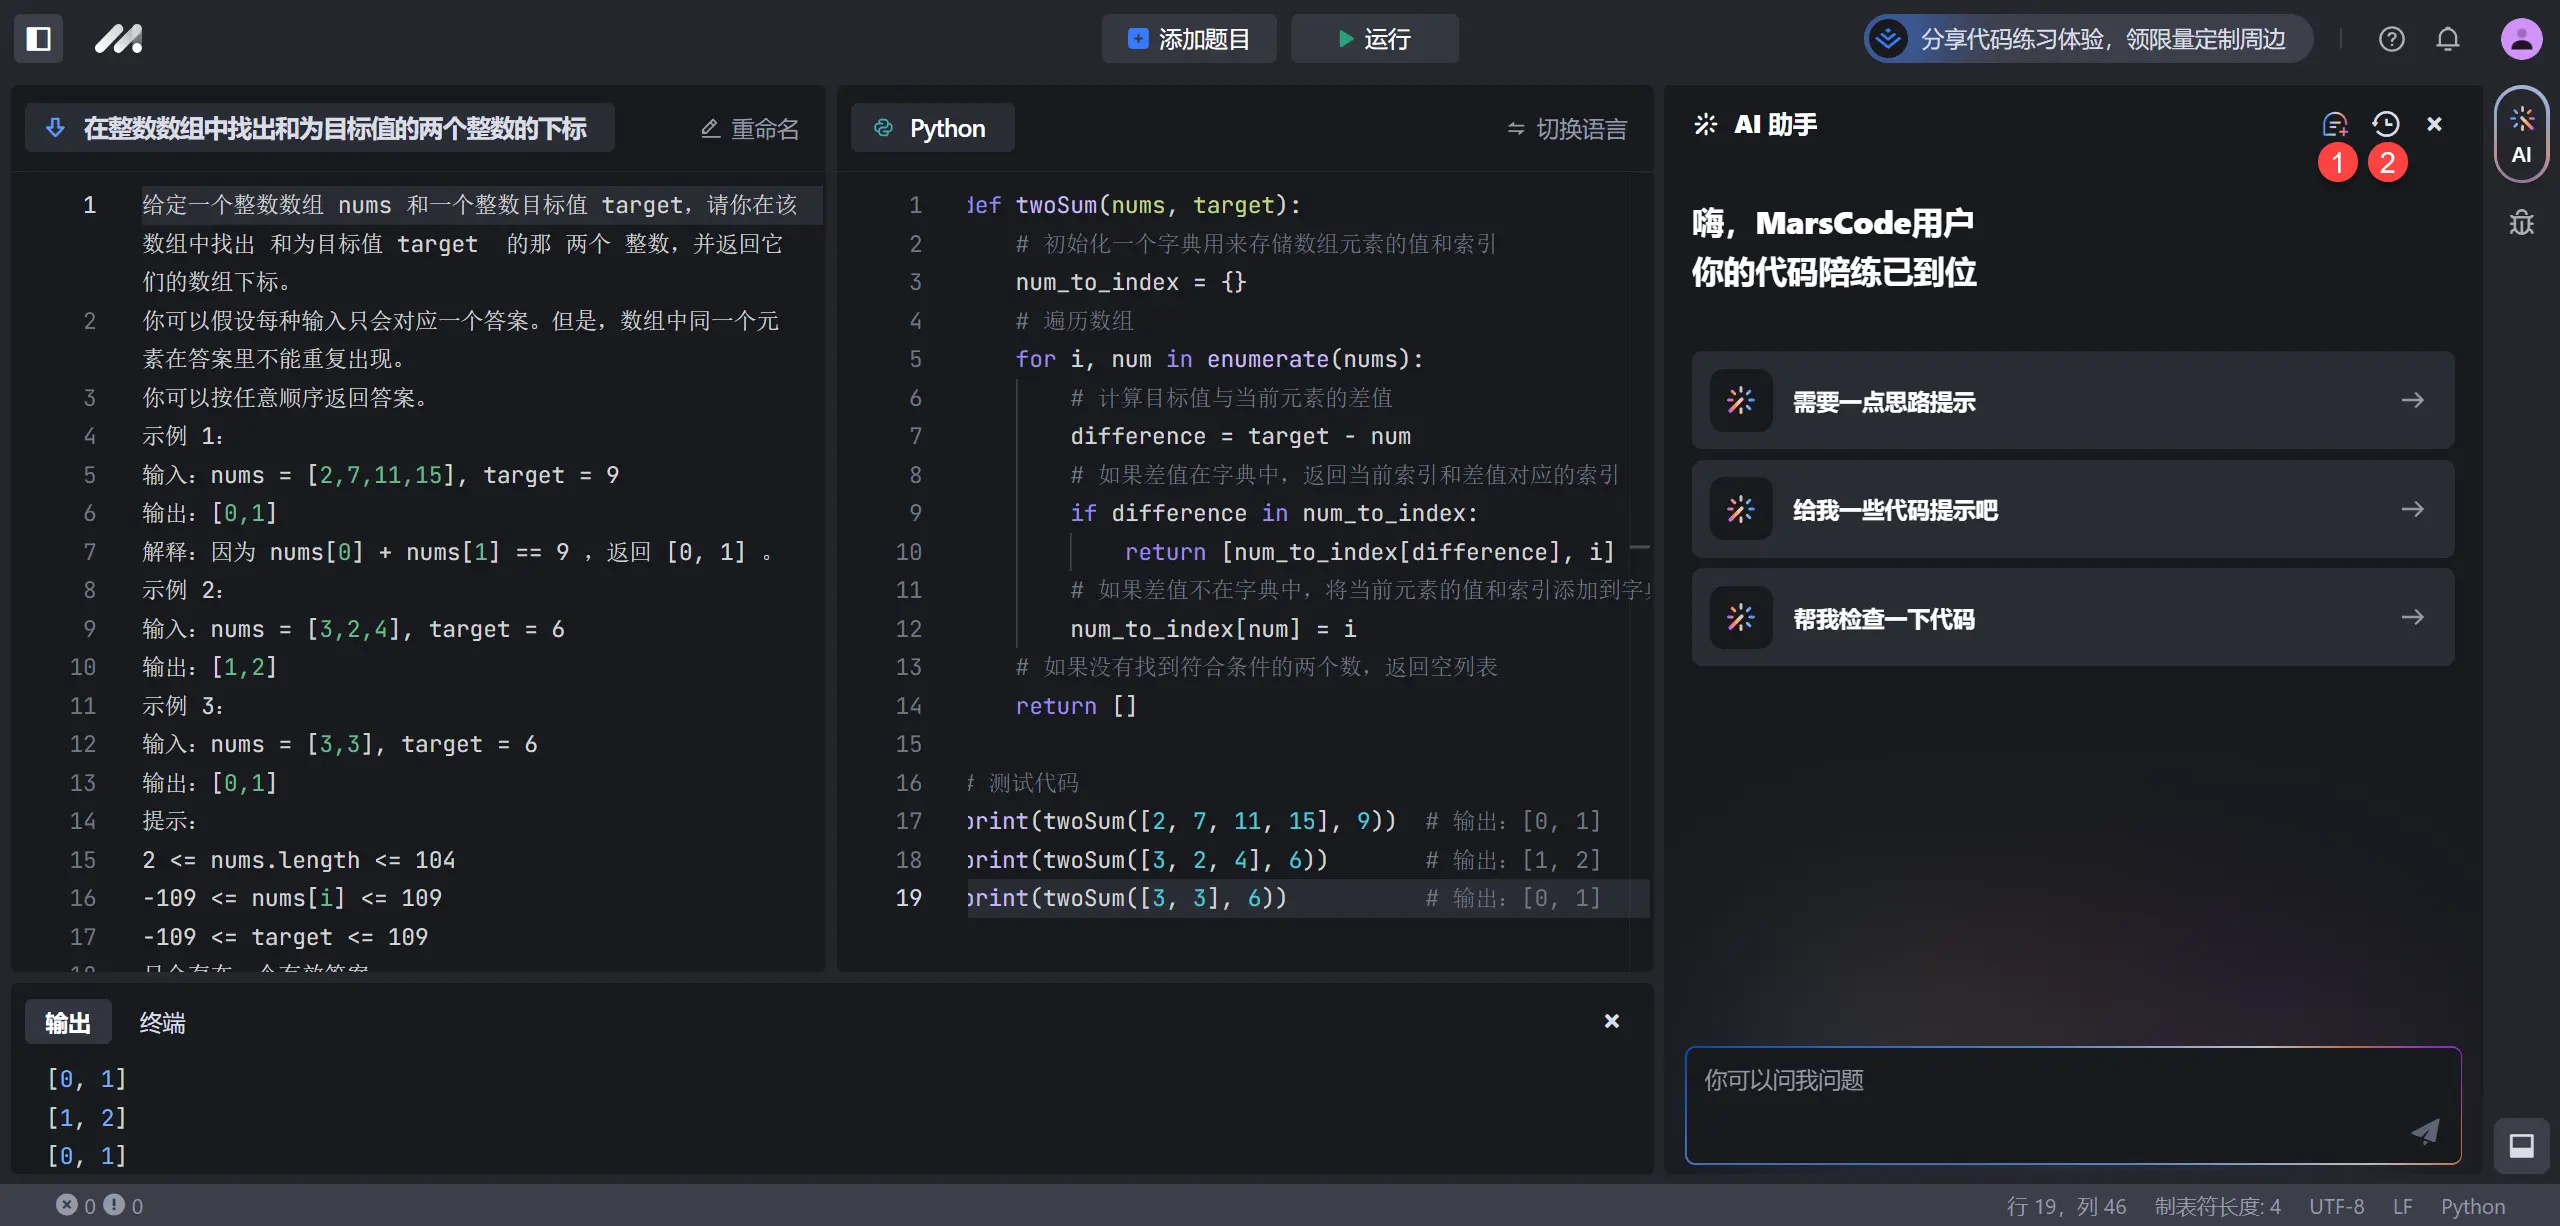Click code line 17 print twoSum call
Screen dimensions: 2560x1226
coord(1181,821)
